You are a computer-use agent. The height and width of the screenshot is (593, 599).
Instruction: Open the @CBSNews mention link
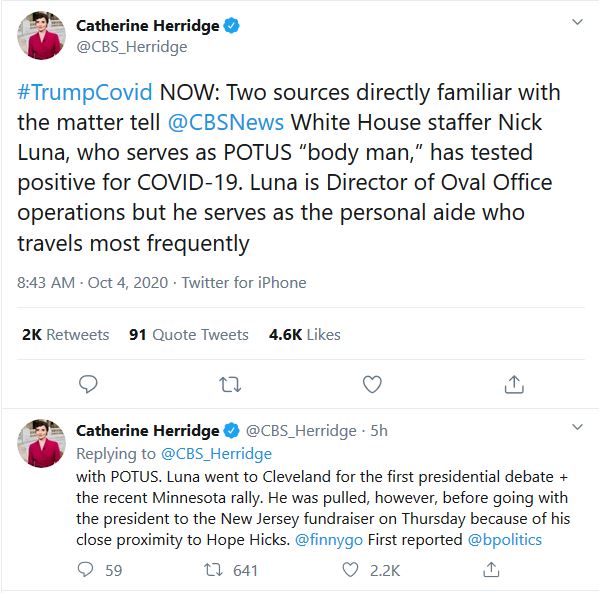(226, 123)
